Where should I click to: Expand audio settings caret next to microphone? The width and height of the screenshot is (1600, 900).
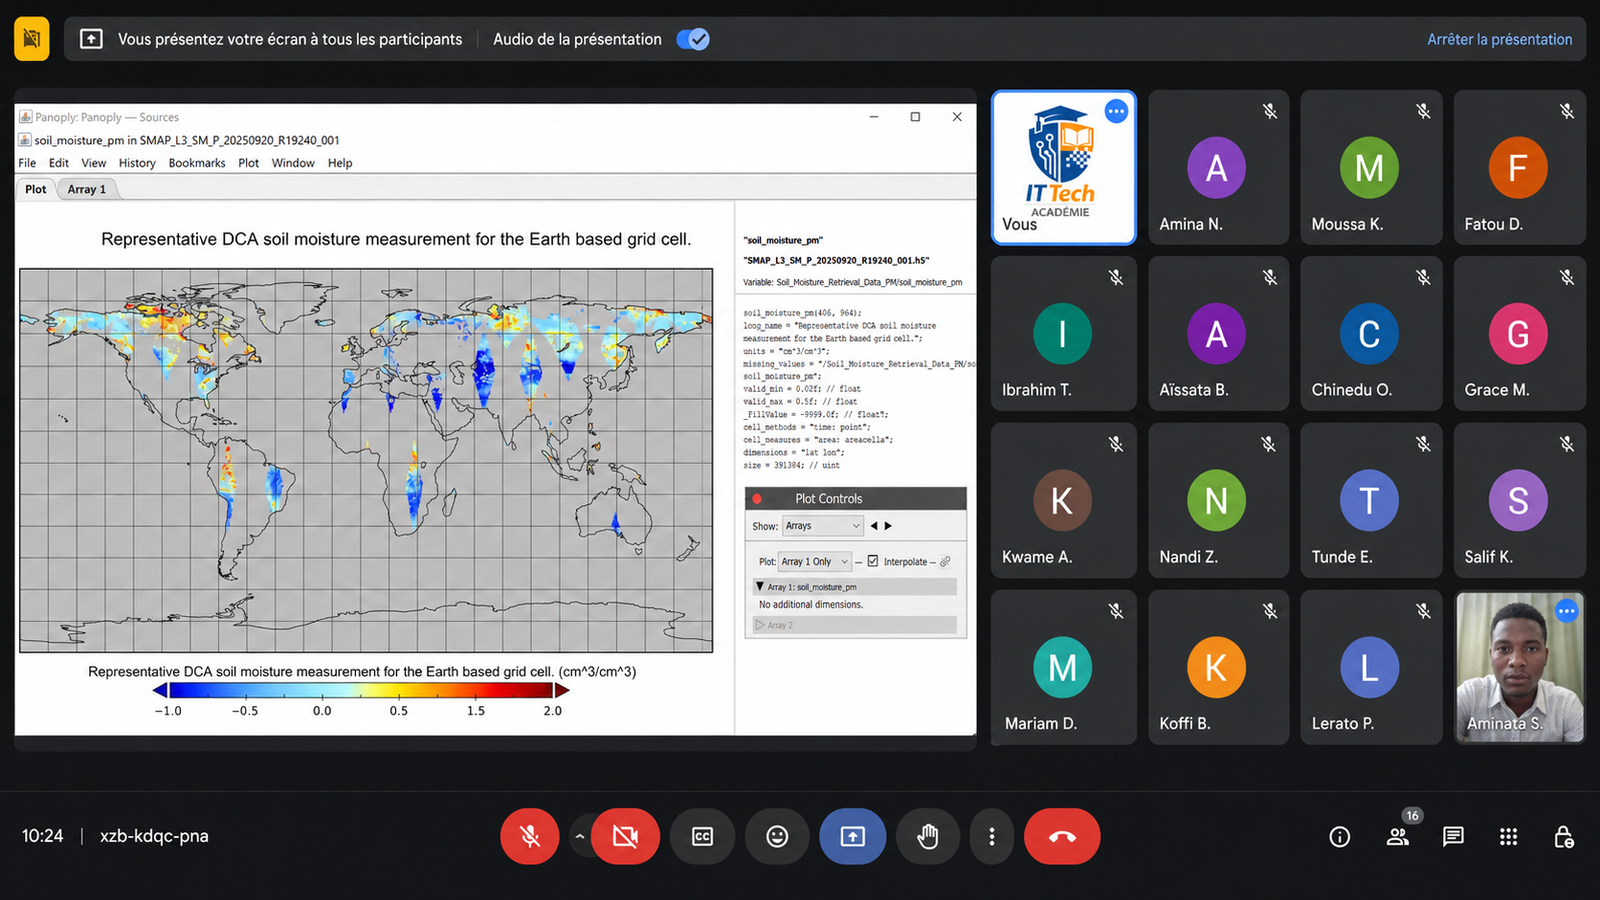pyautogui.click(x=579, y=836)
